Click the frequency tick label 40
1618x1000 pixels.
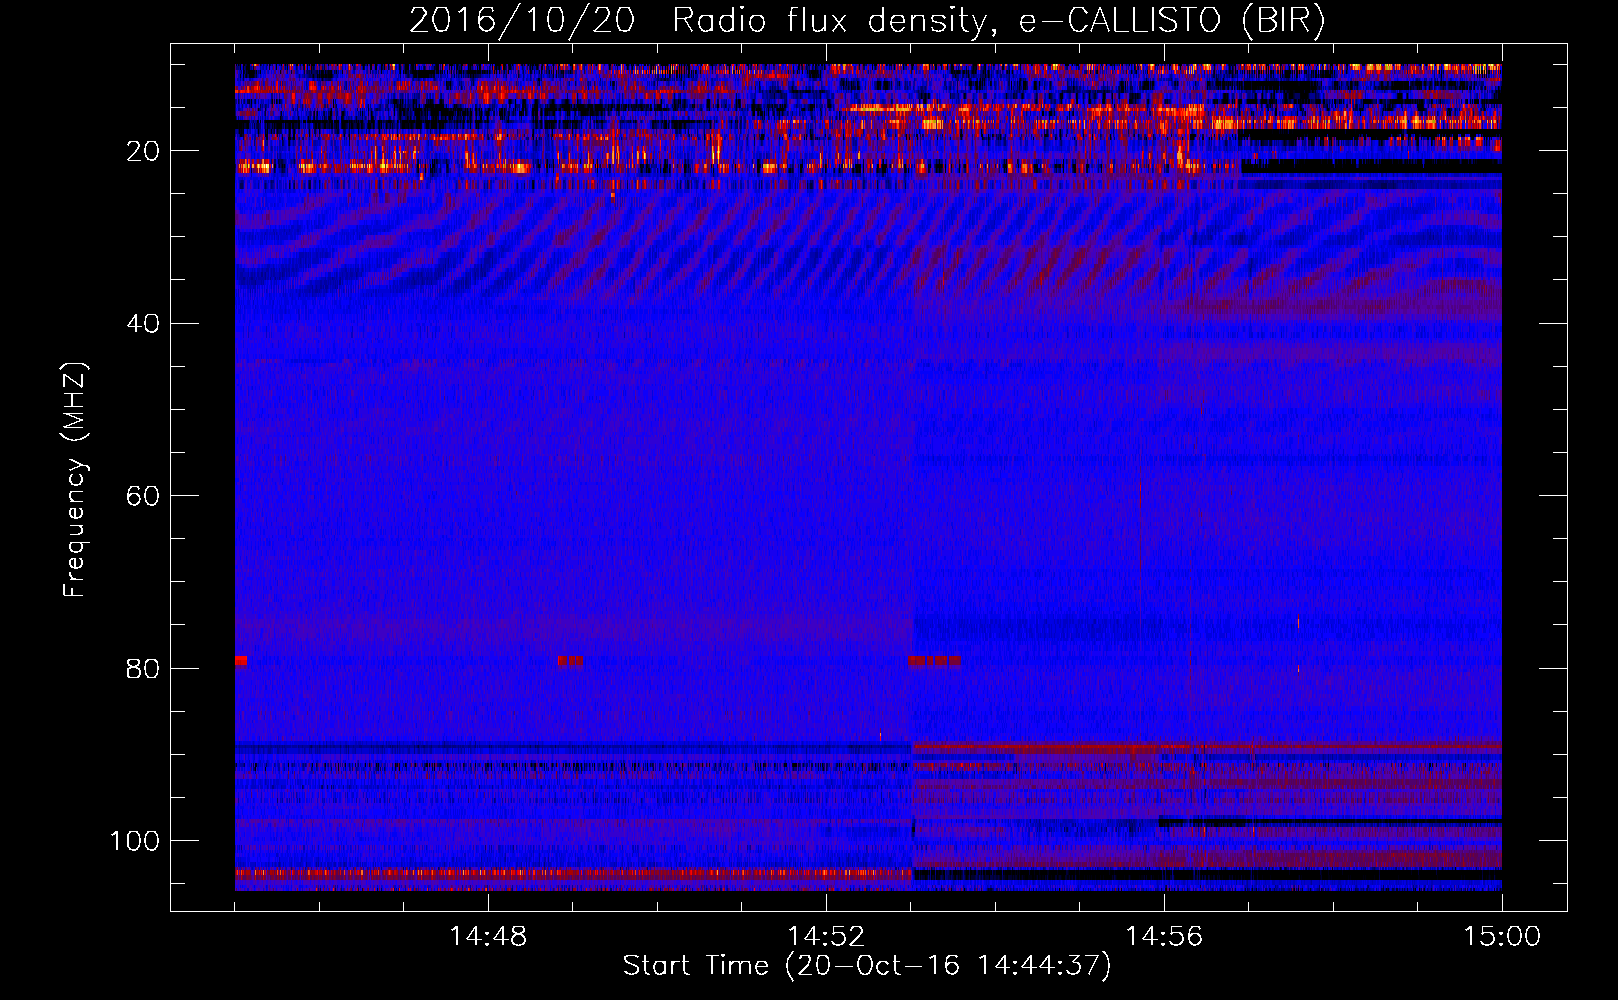(143, 324)
